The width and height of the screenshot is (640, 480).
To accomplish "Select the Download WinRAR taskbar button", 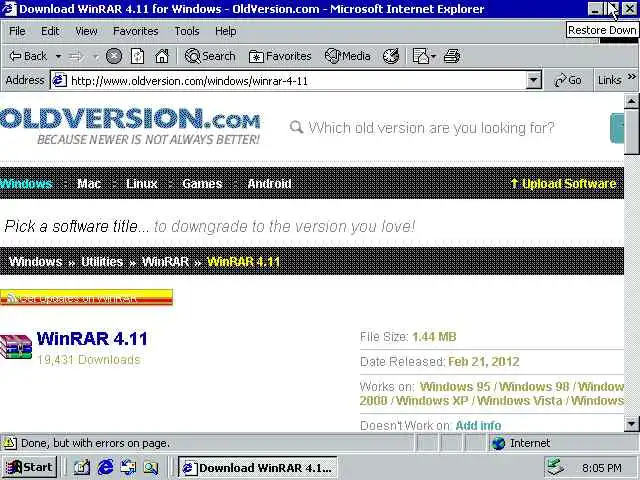I will tap(257, 468).
